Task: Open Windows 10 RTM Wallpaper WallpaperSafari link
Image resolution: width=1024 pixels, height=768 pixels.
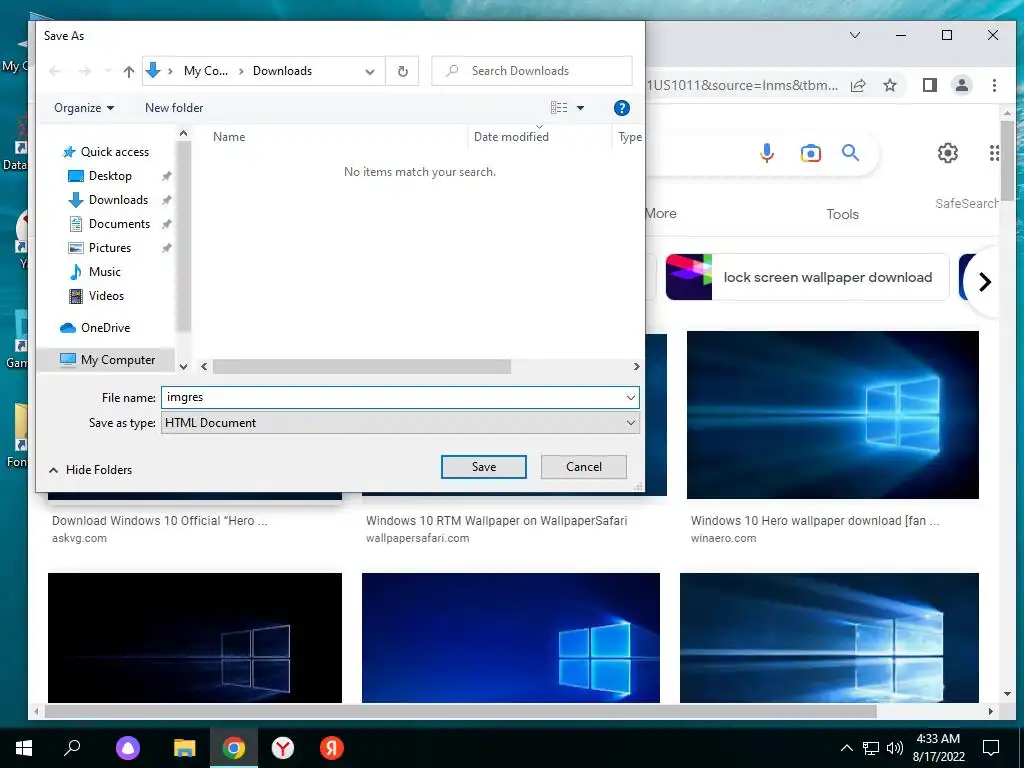Action: click(496, 520)
